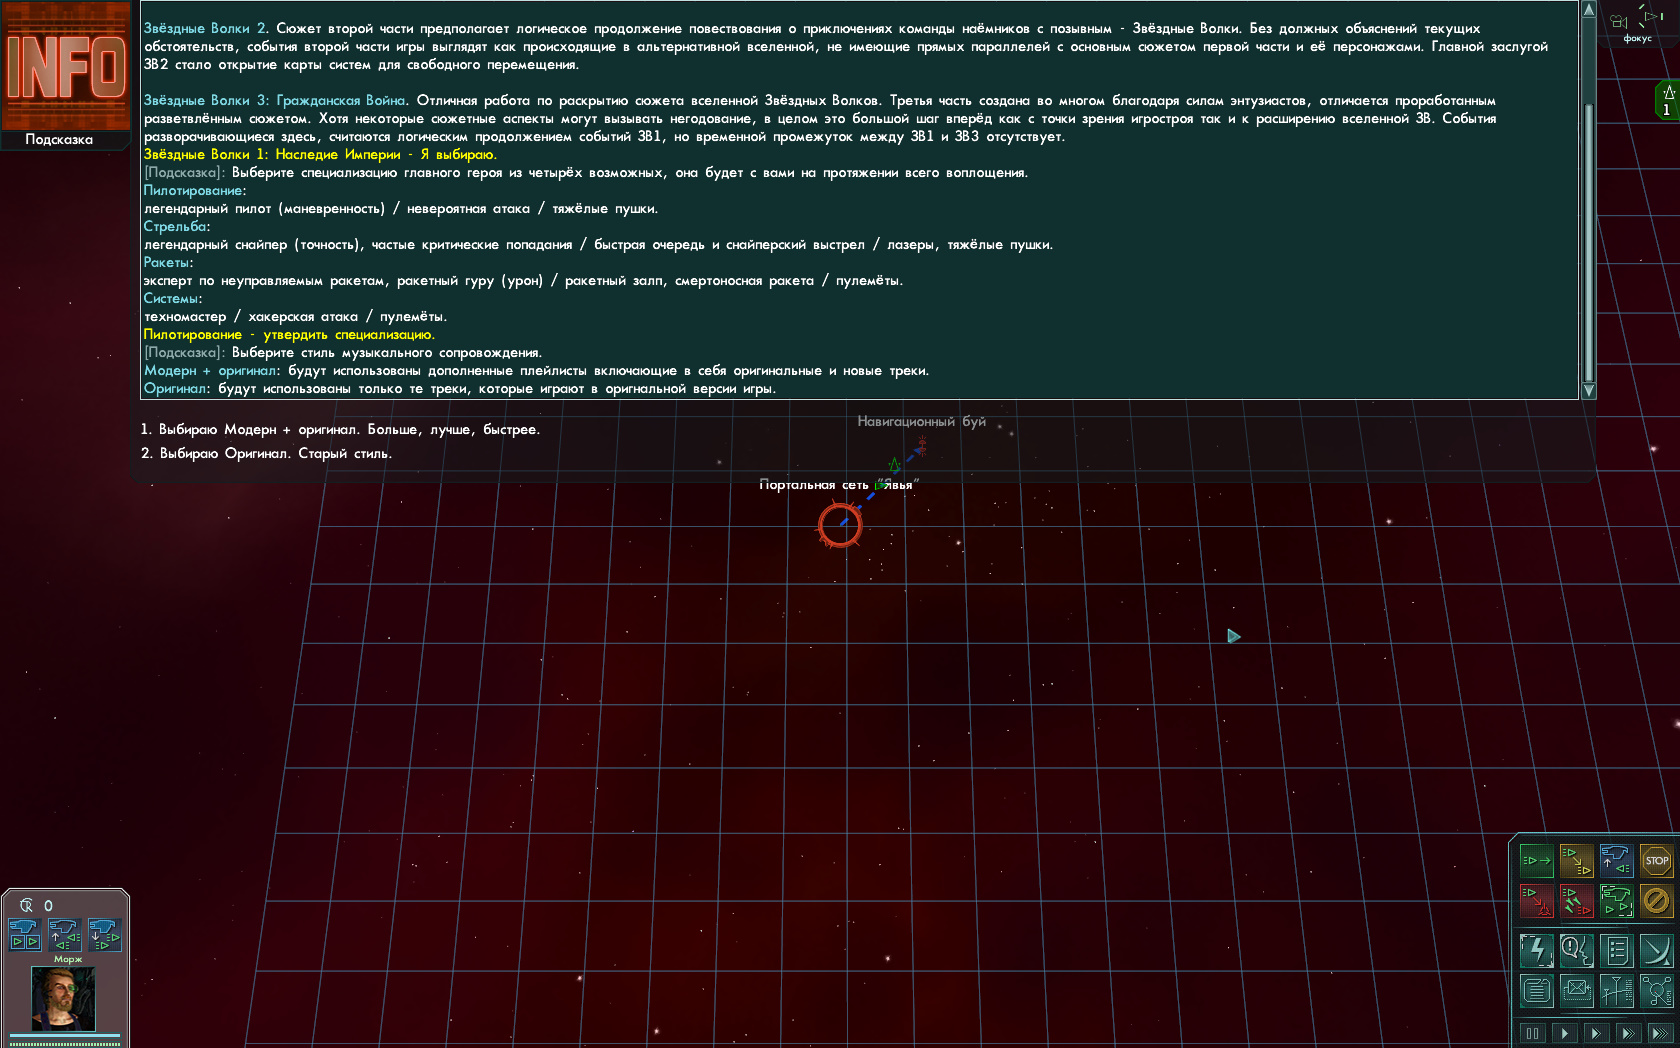Click the blue dock-to-mothership order icon in command panel

click(x=1616, y=861)
